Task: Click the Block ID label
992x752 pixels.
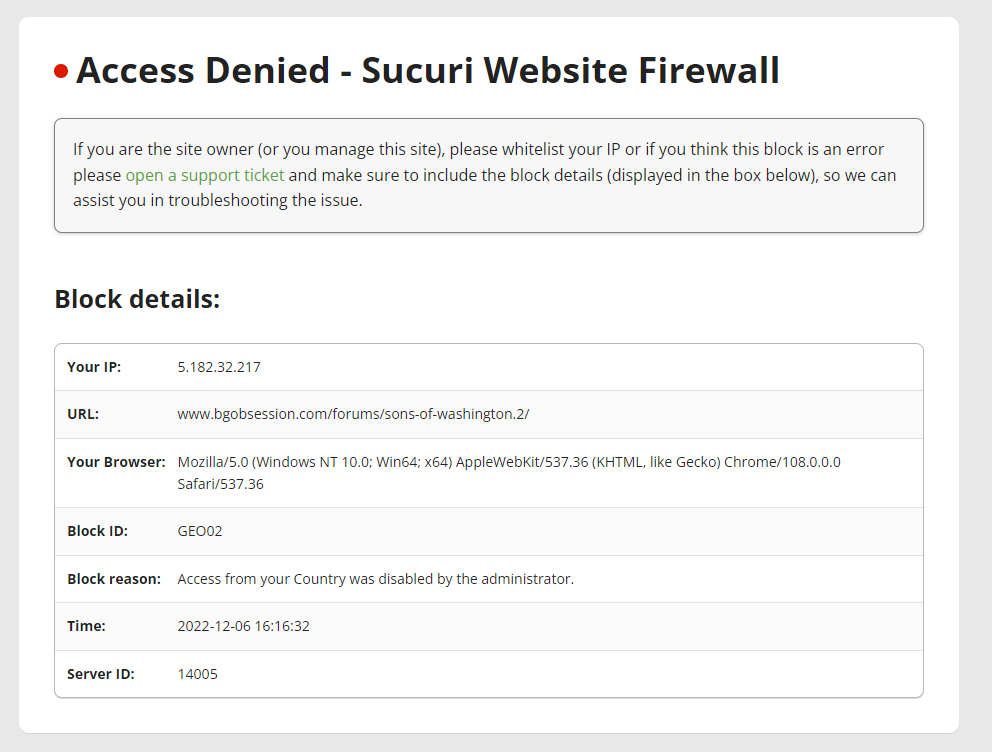Action: 97,531
